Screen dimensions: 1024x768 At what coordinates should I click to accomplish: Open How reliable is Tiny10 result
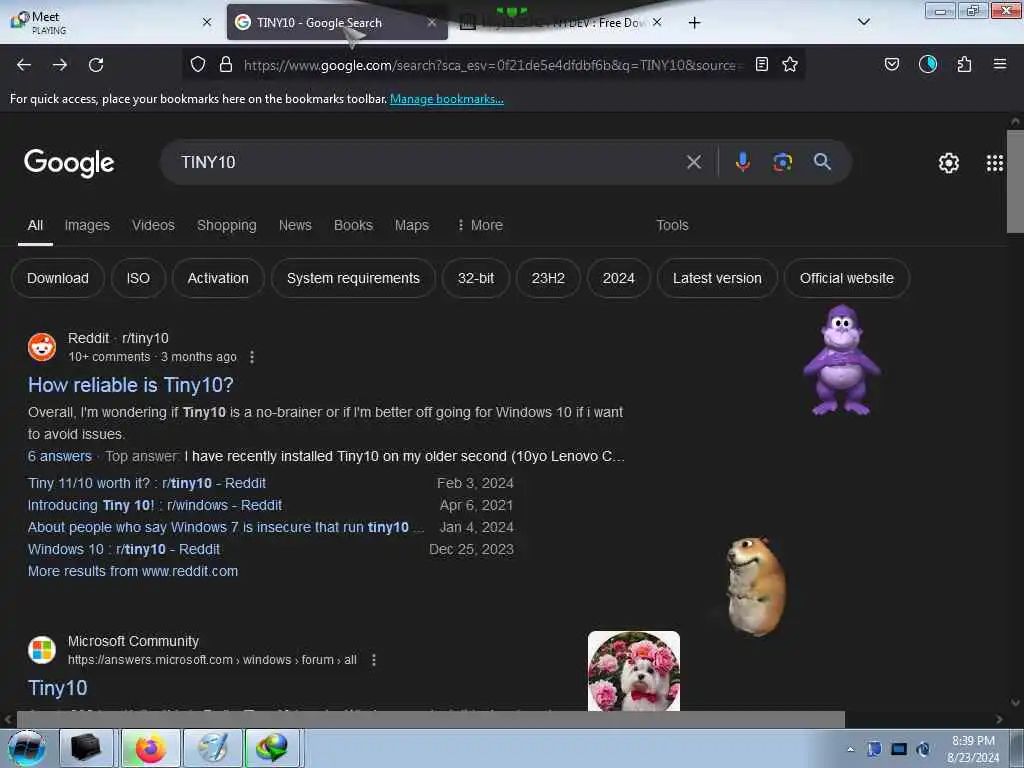131,385
